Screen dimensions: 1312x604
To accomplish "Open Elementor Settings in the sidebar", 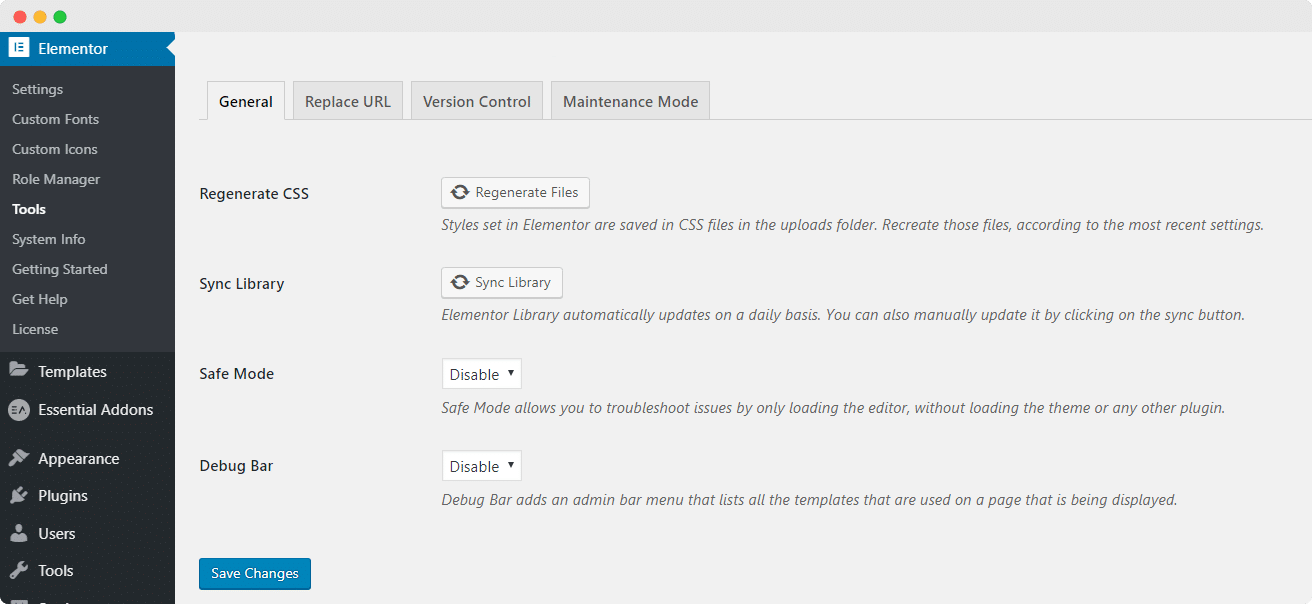I will click(x=38, y=89).
